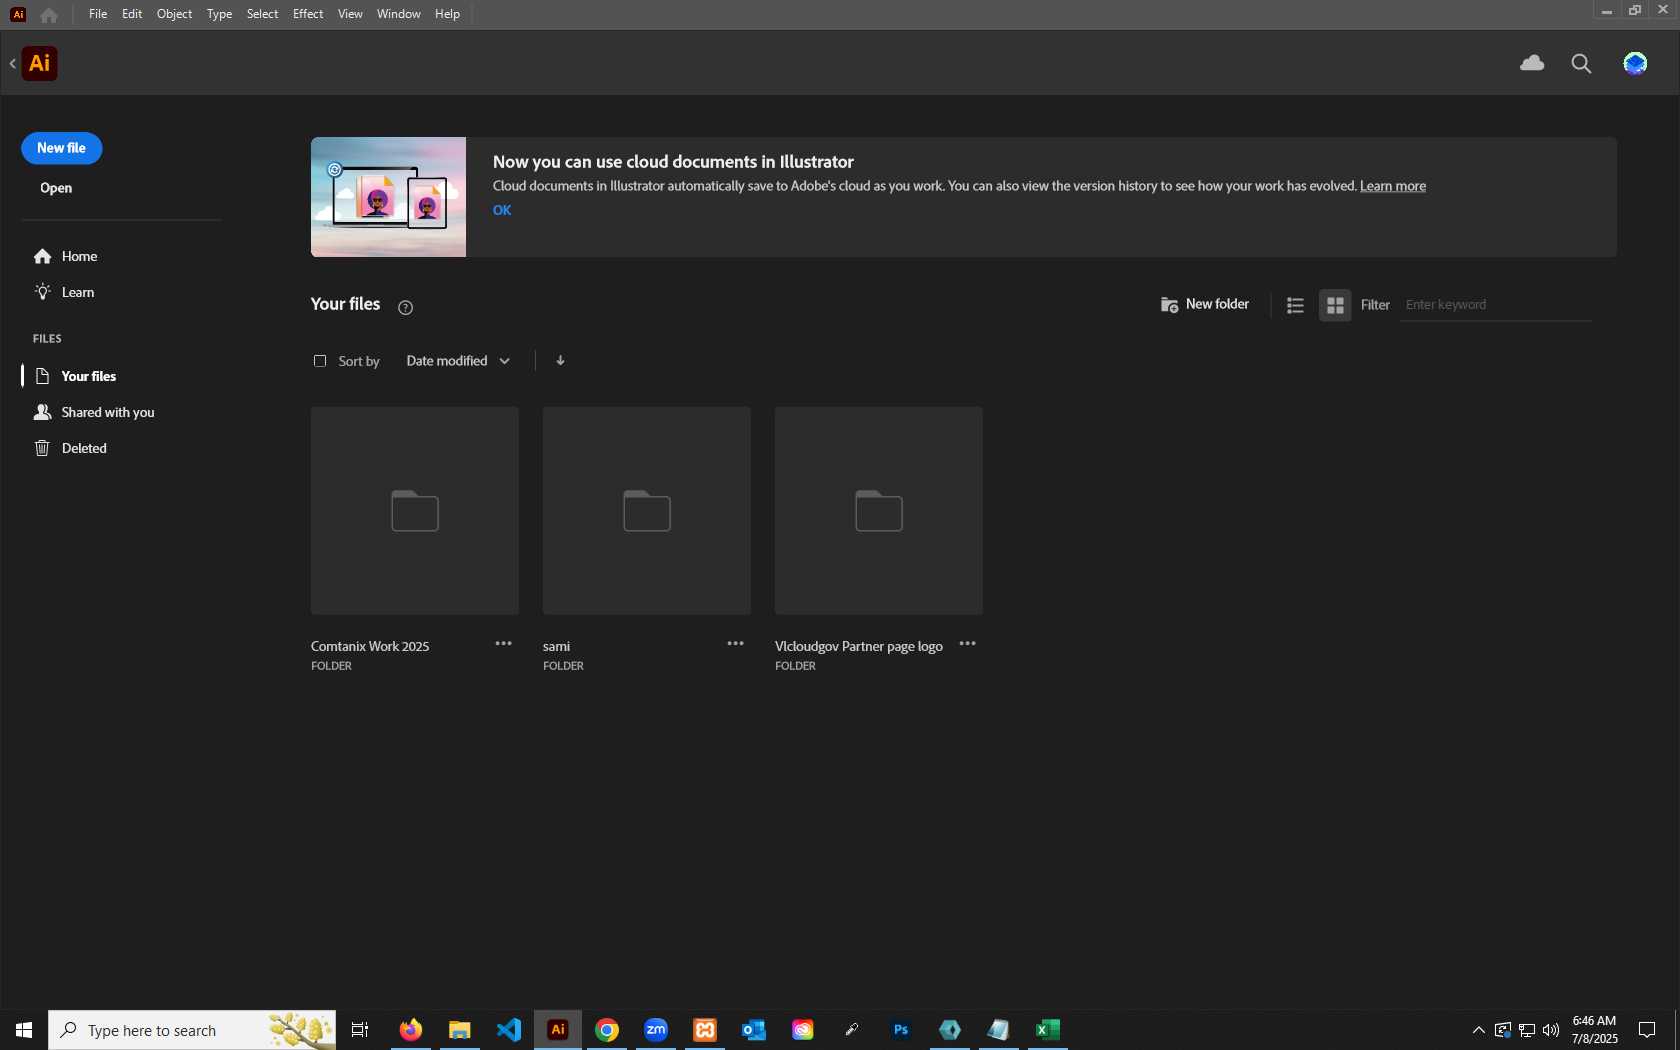Click the New file button

point(61,148)
